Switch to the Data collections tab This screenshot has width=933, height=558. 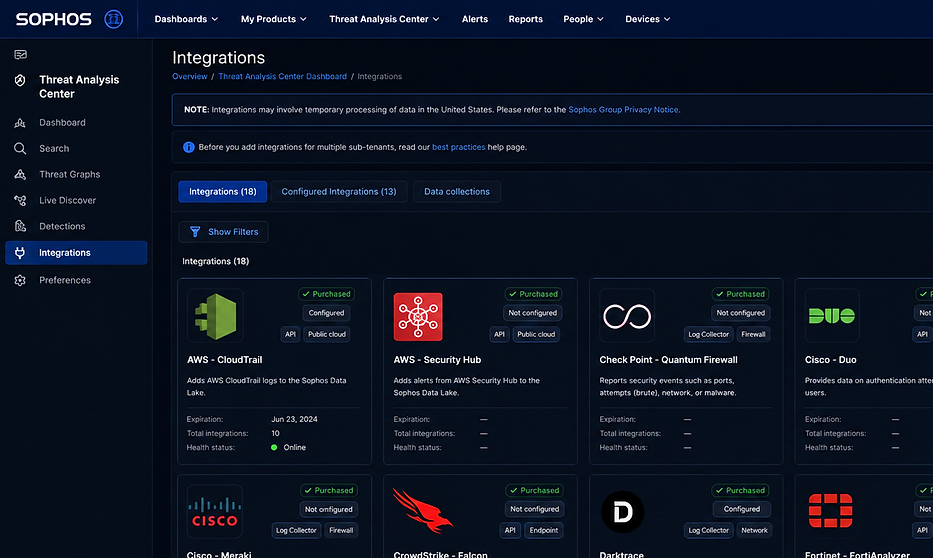click(x=457, y=192)
